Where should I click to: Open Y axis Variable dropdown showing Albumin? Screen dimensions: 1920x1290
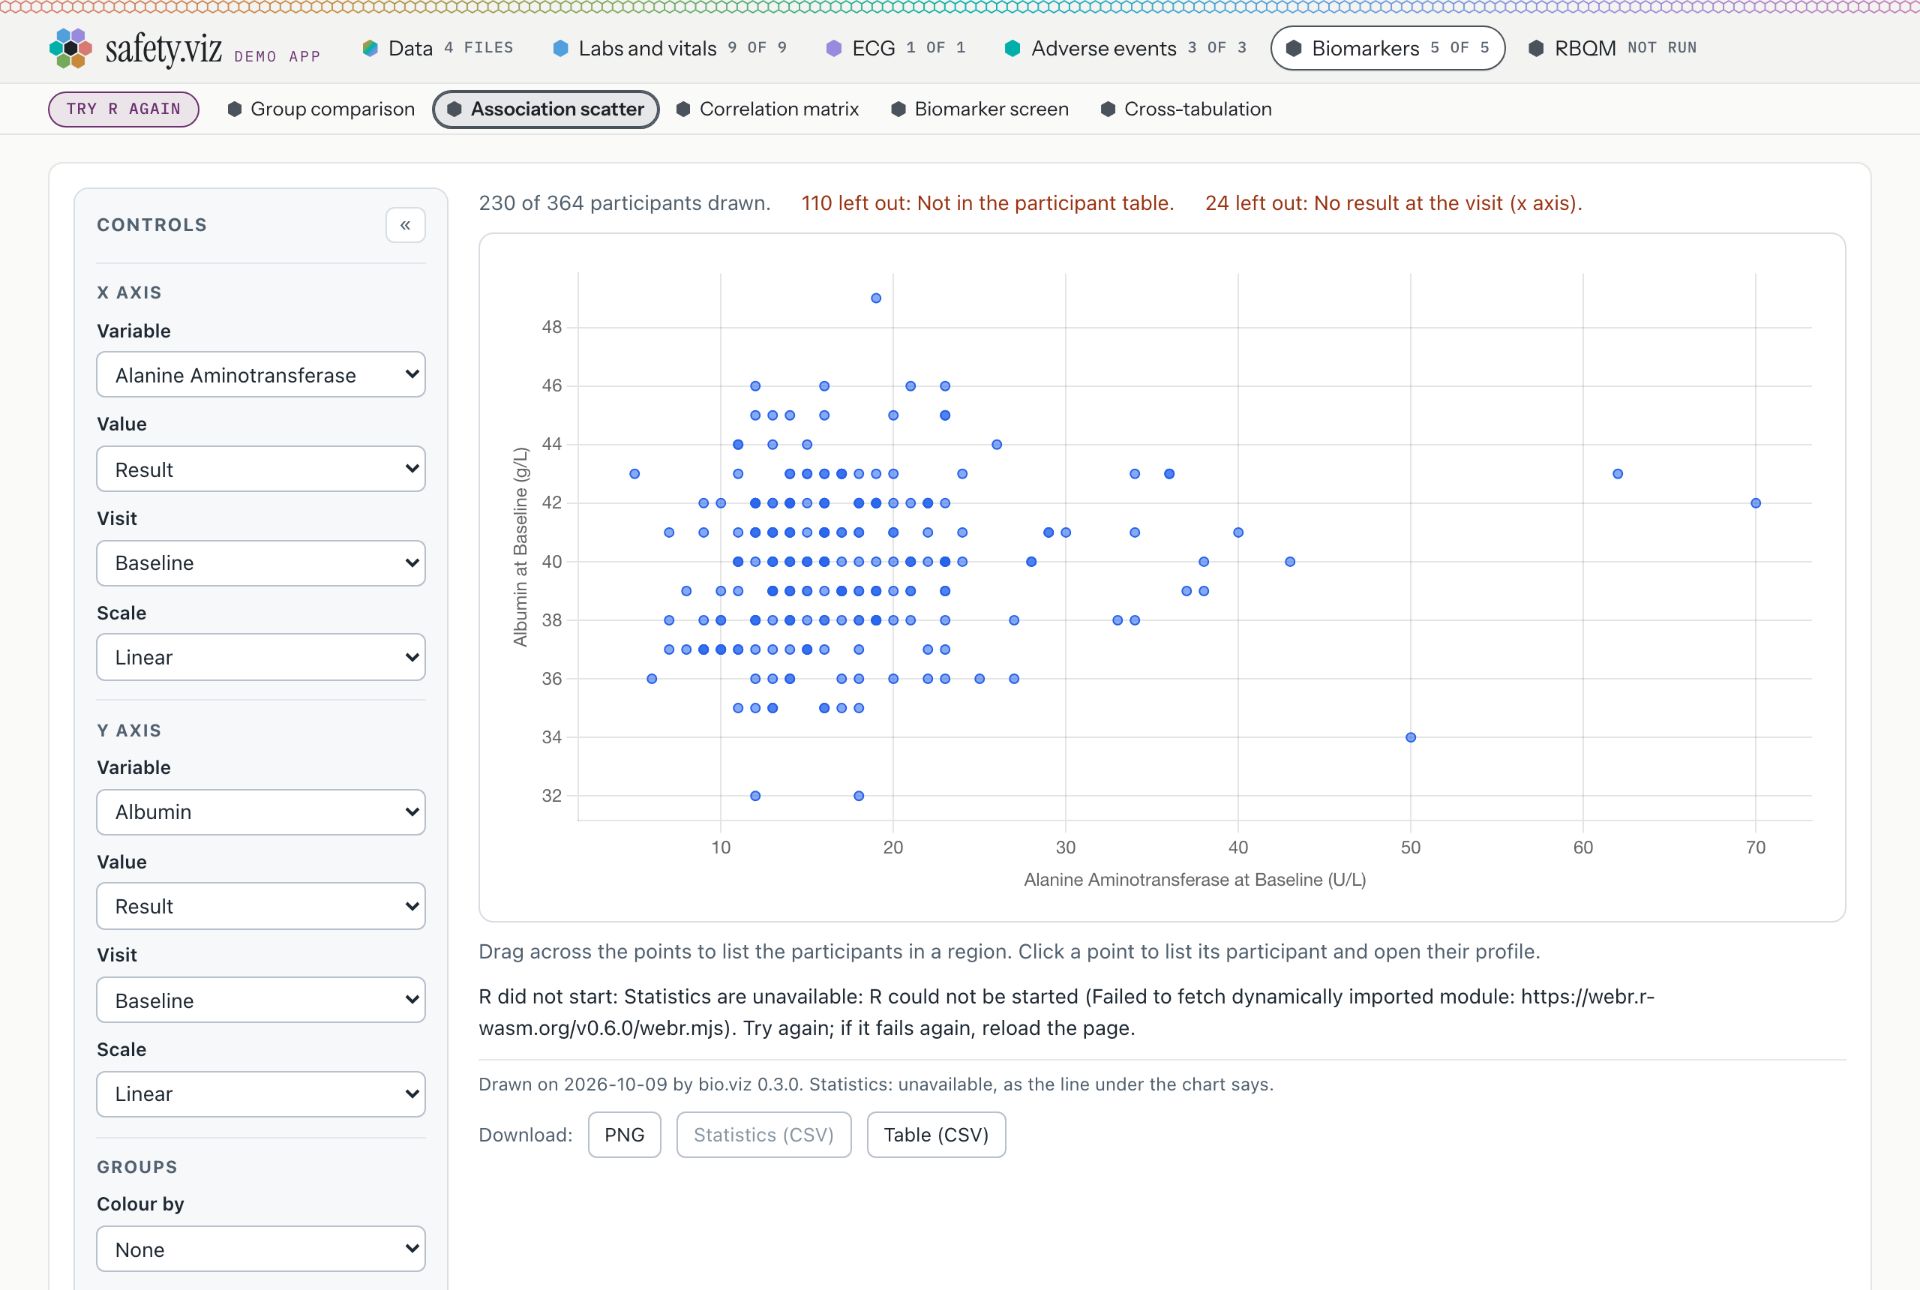pyautogui.click(x=261, y=812)
